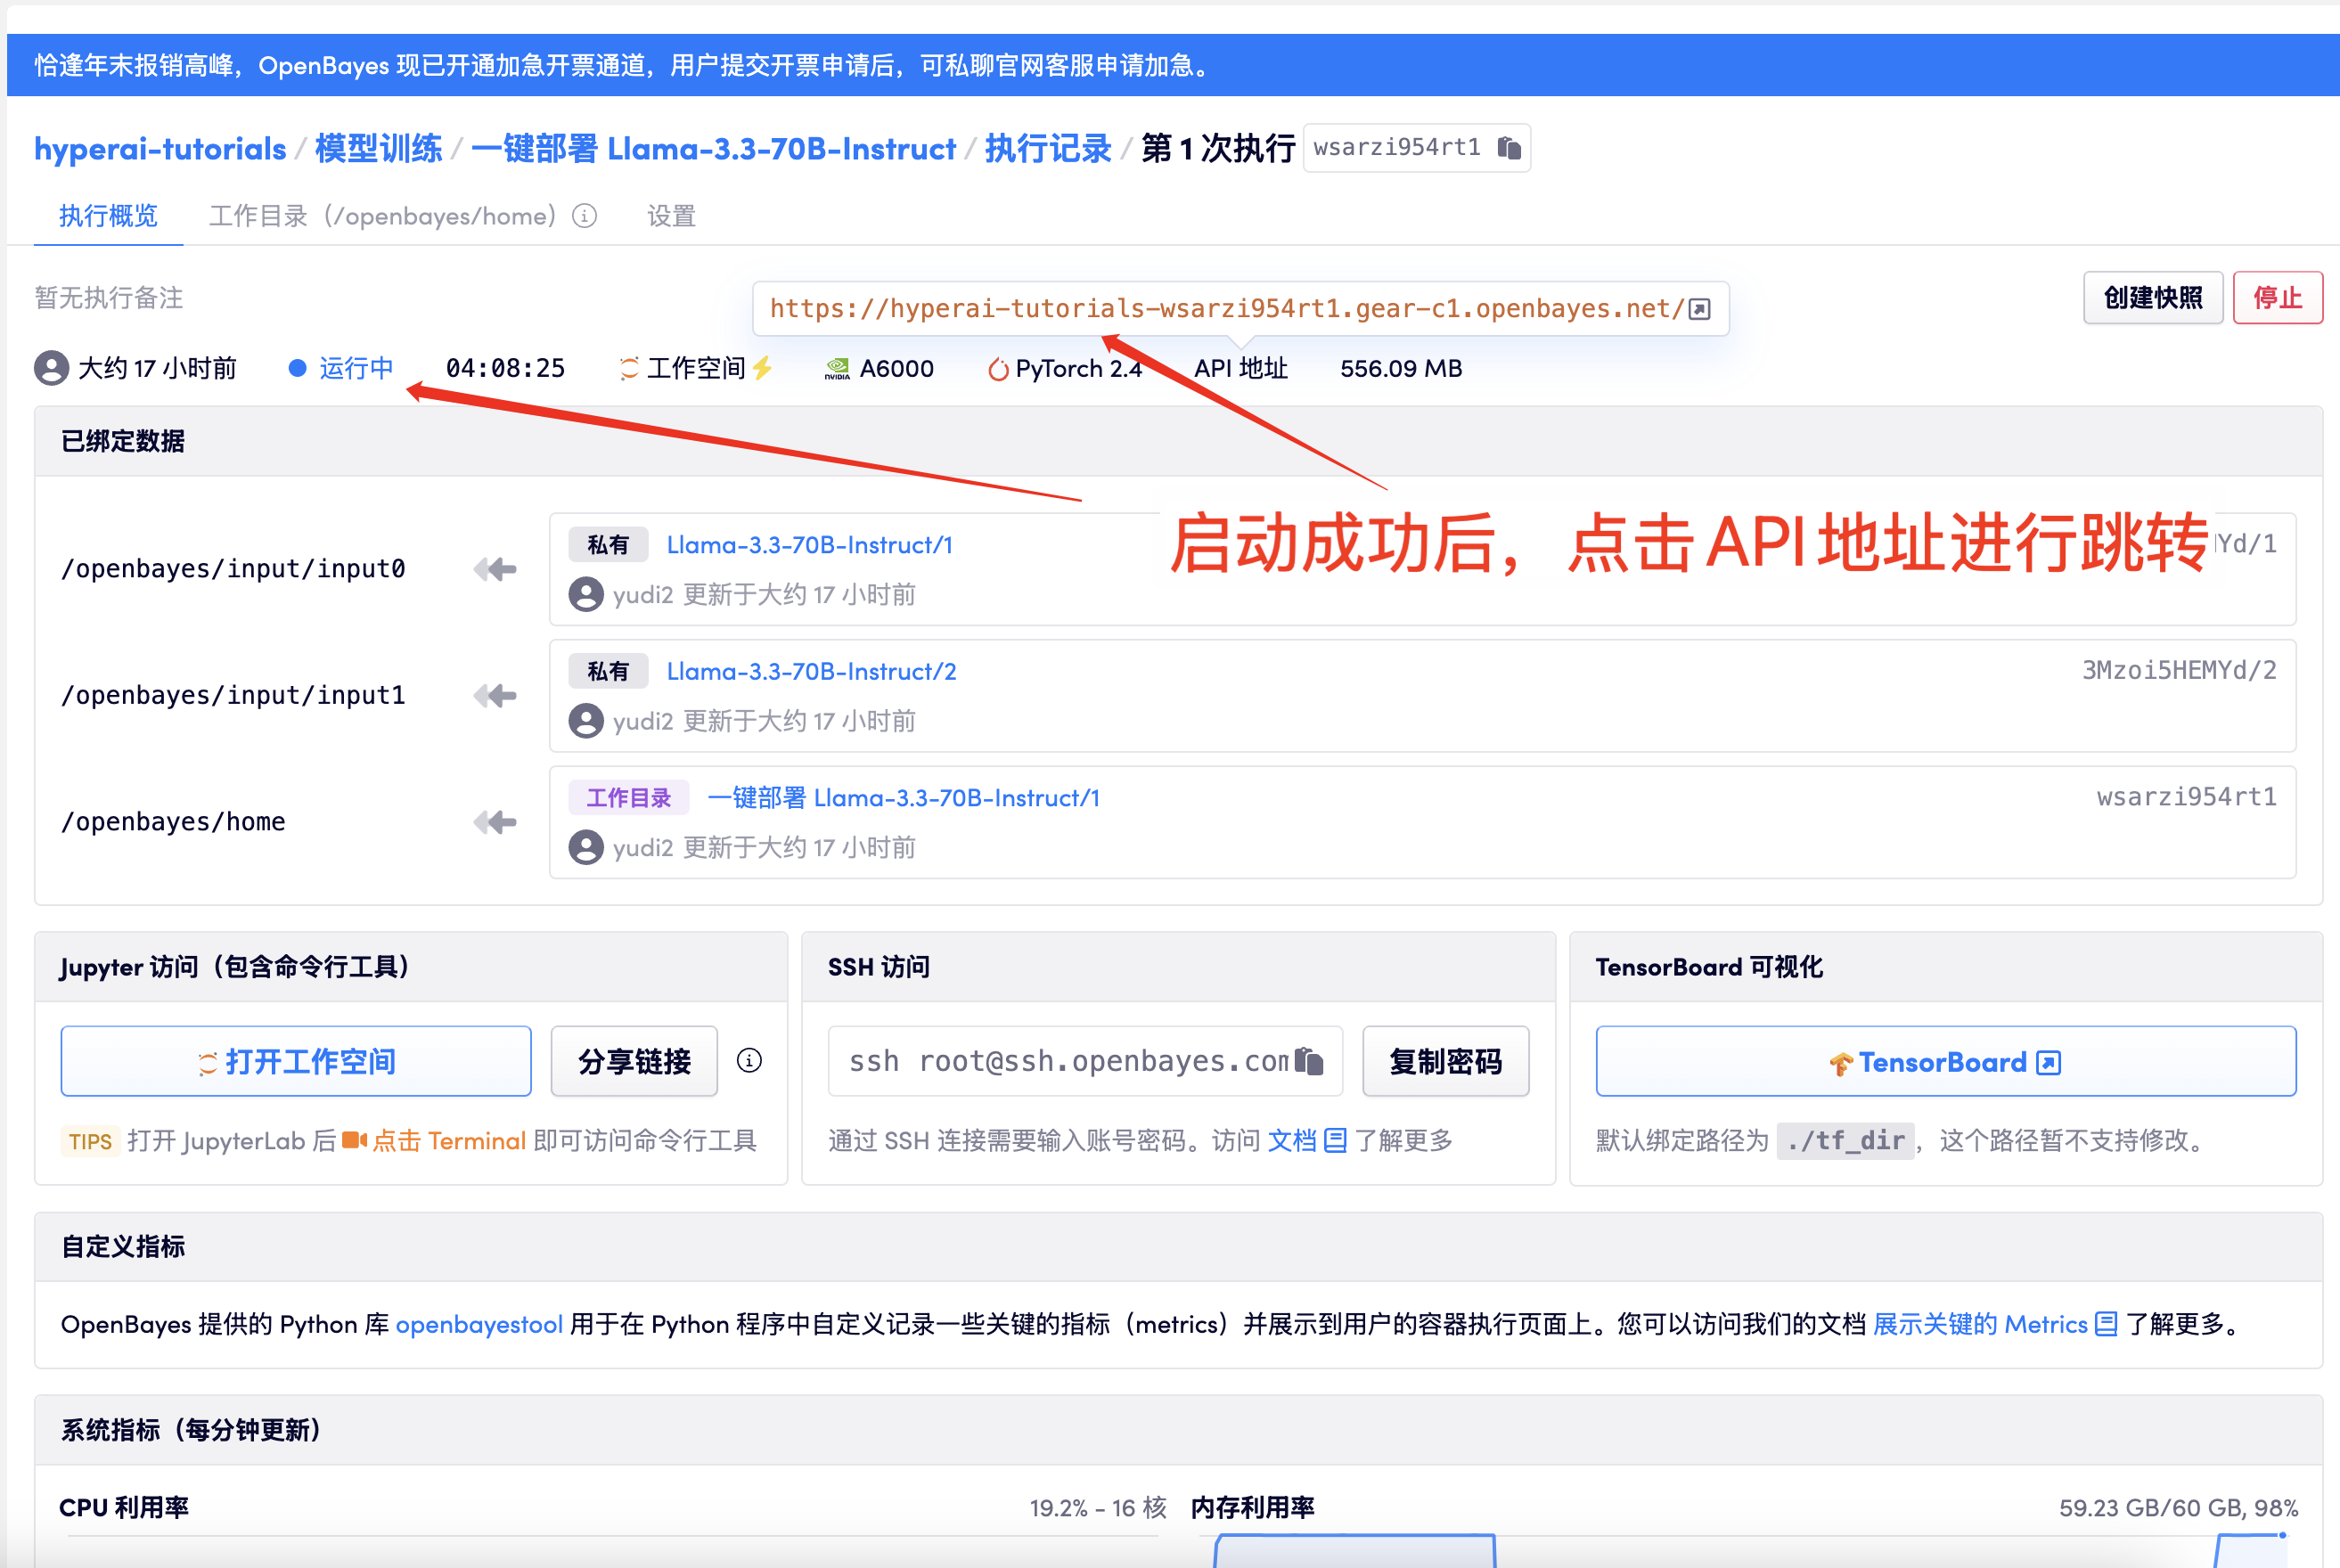
Task: Click the 执行记录 breadcrumb link
Action: click(x=1048, y=148)
